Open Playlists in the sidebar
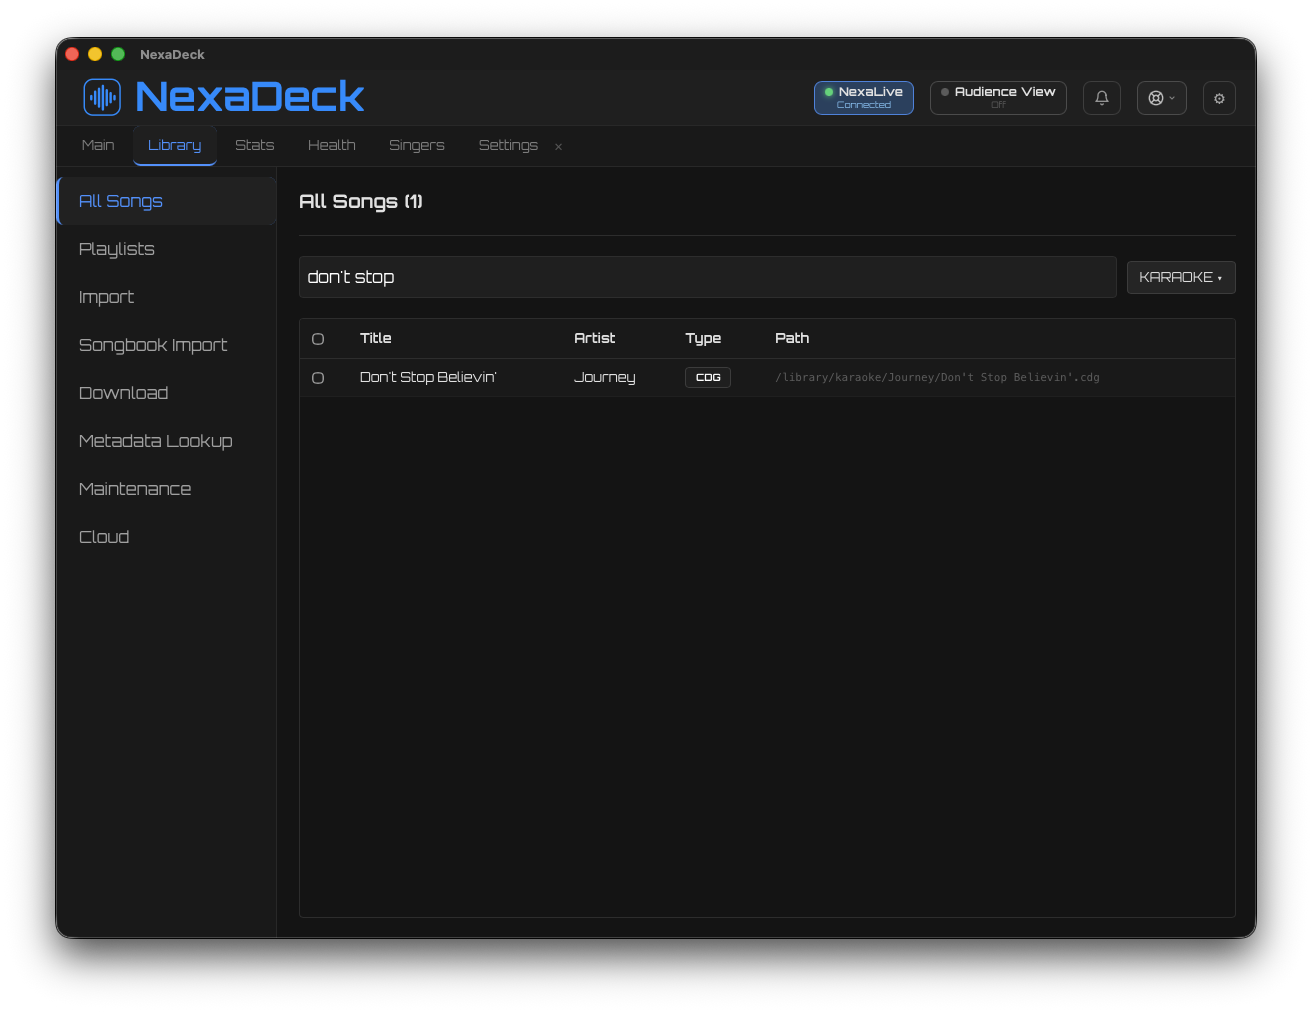 click(117, 249)
